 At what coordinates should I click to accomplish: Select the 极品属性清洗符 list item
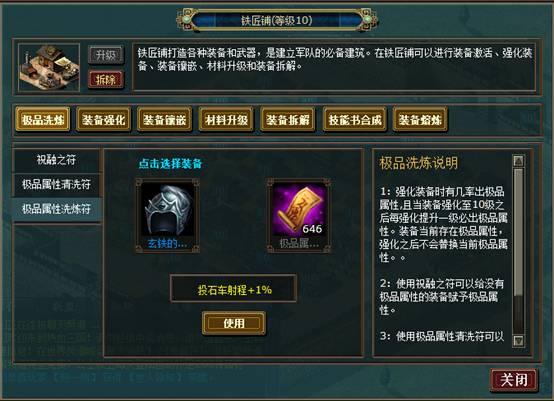click(x=57, y=184)
